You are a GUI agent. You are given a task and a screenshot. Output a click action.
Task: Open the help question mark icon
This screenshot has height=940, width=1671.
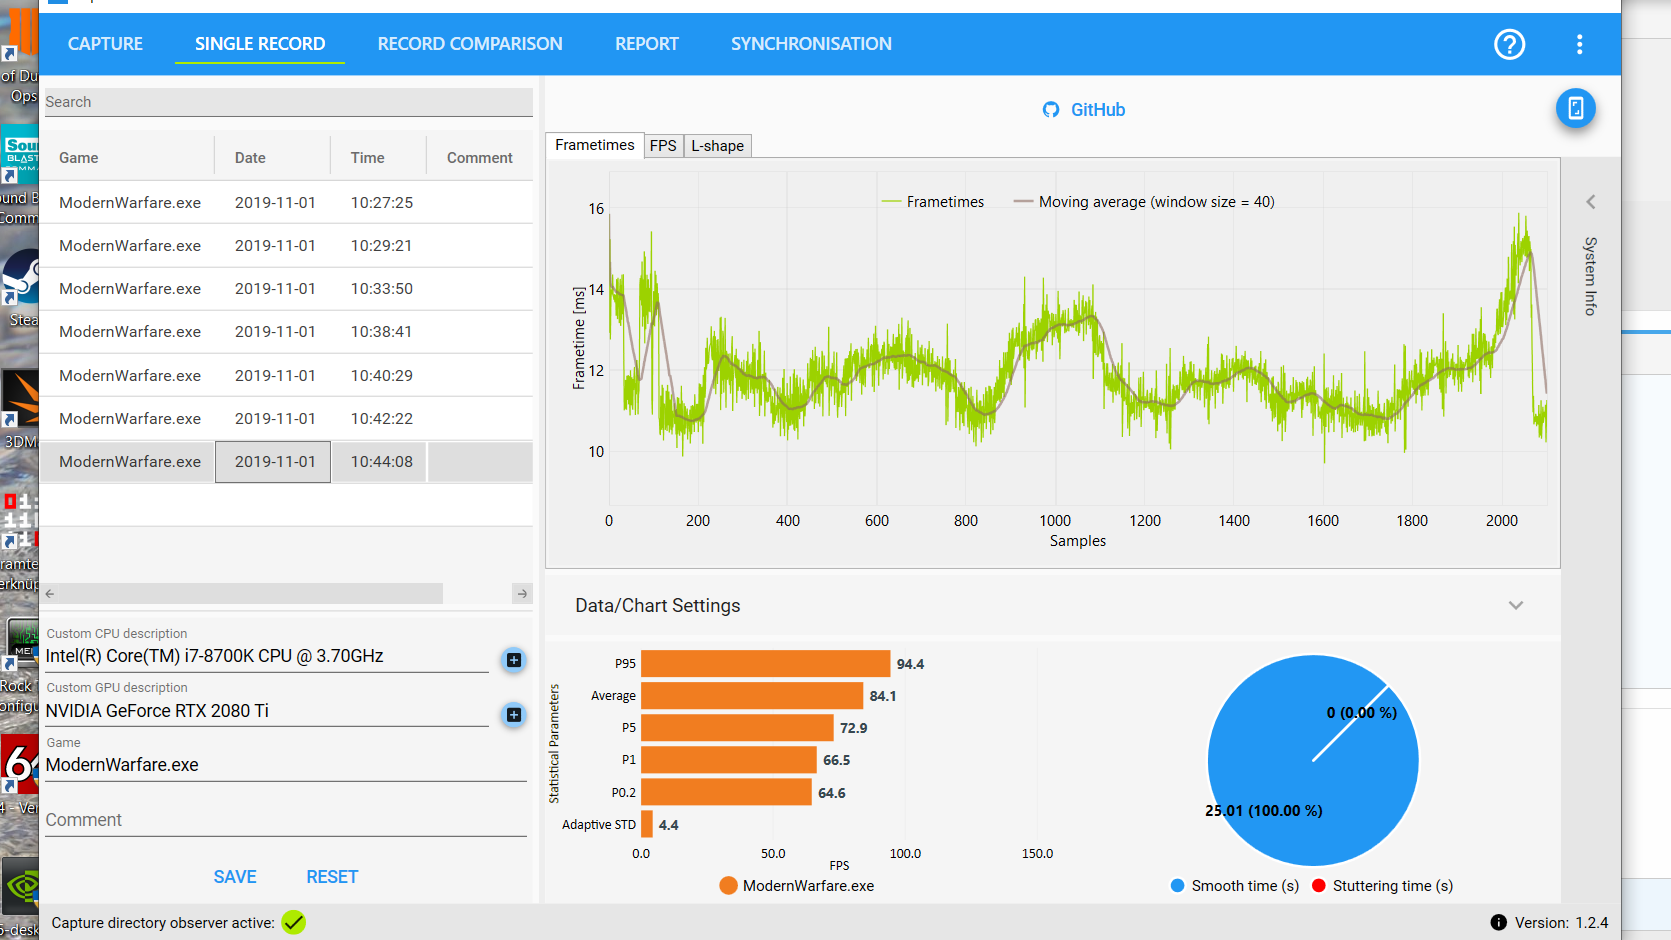[1509, 44]
